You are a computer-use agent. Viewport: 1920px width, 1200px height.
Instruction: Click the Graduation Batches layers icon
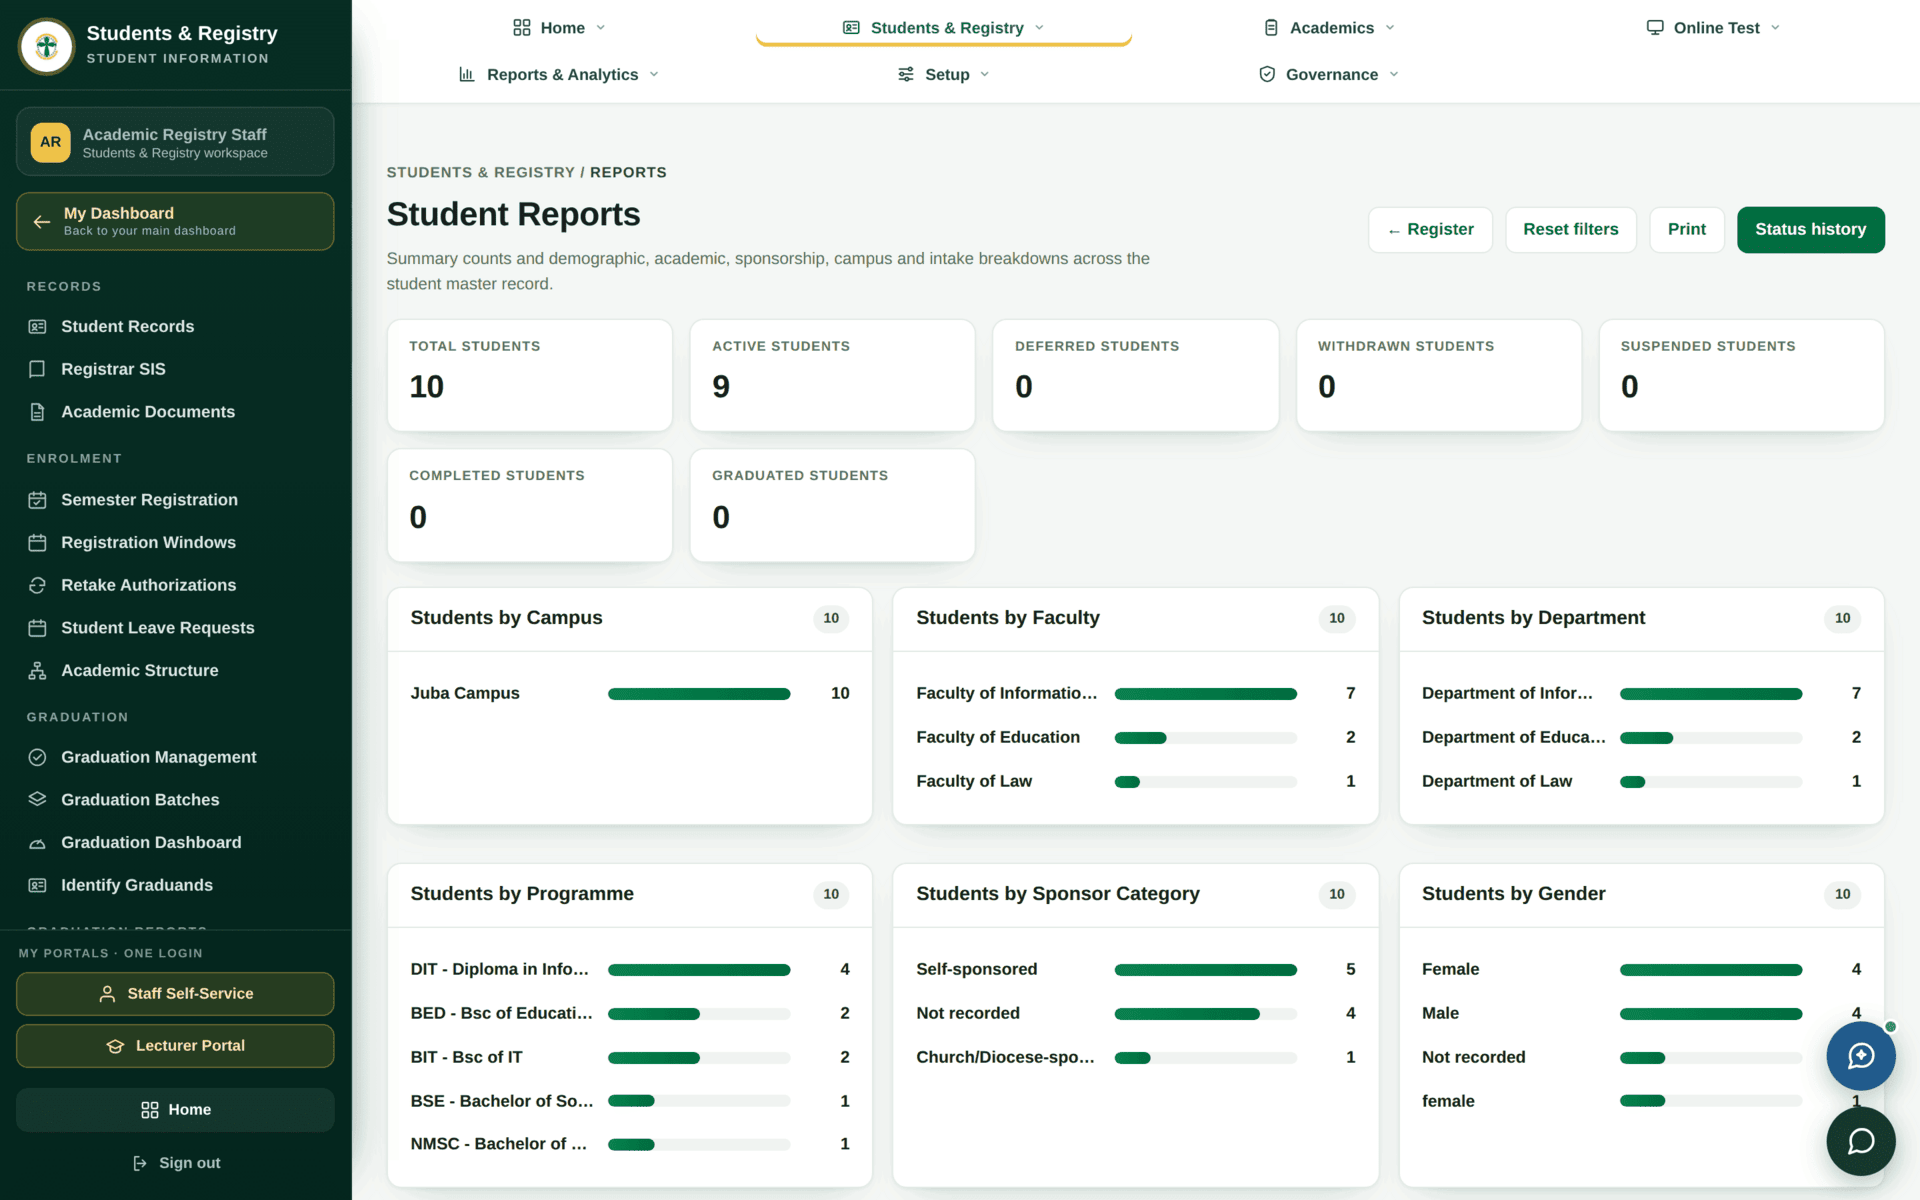pos(37,800)
